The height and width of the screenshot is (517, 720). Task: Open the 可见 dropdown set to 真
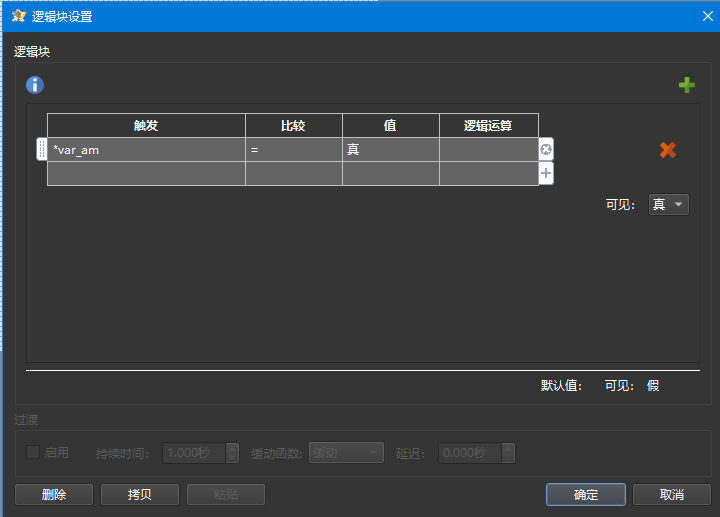(668, 204)
